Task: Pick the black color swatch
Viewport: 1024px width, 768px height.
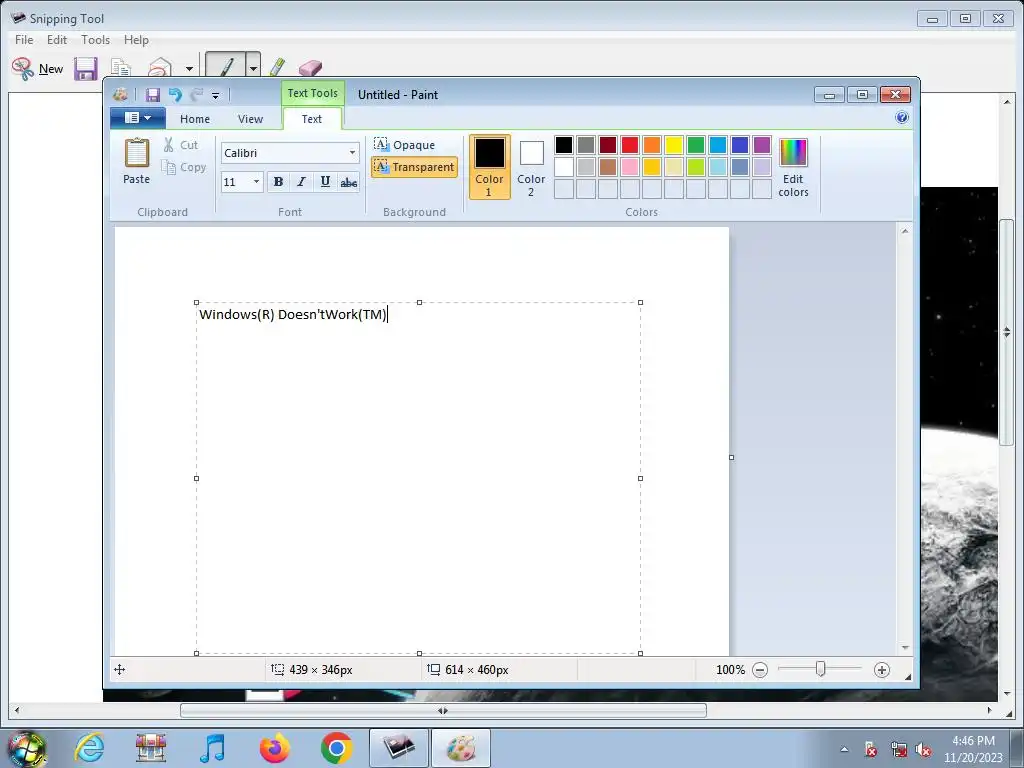Action: [564, 144]
